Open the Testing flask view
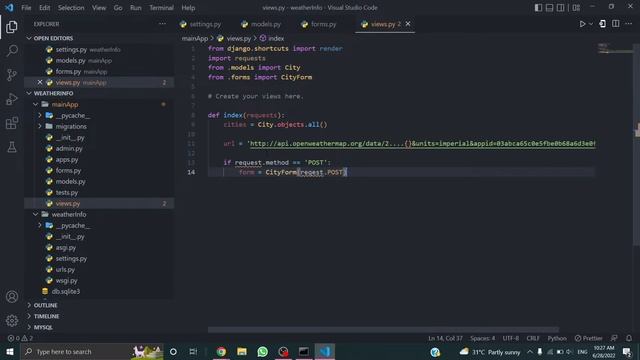Viewport: 640px width, 360px height. [x=12, y=147]
